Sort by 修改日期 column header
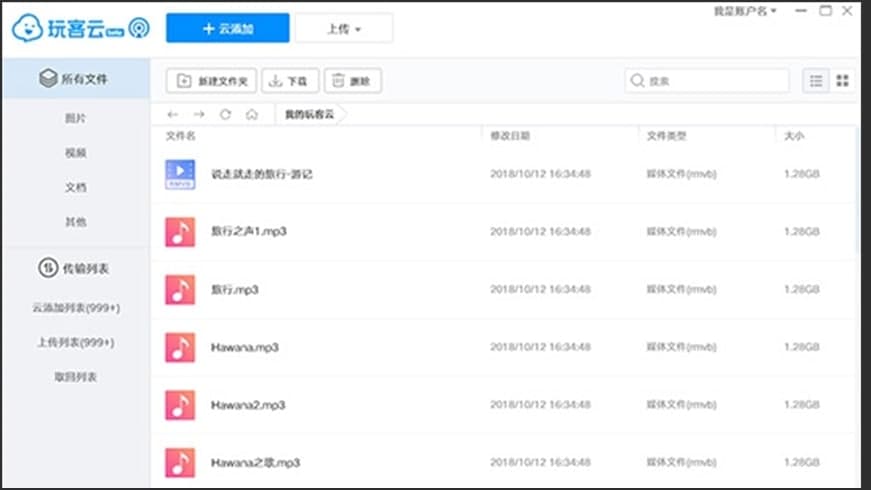 pyautogui.click(x=510, y=136)
